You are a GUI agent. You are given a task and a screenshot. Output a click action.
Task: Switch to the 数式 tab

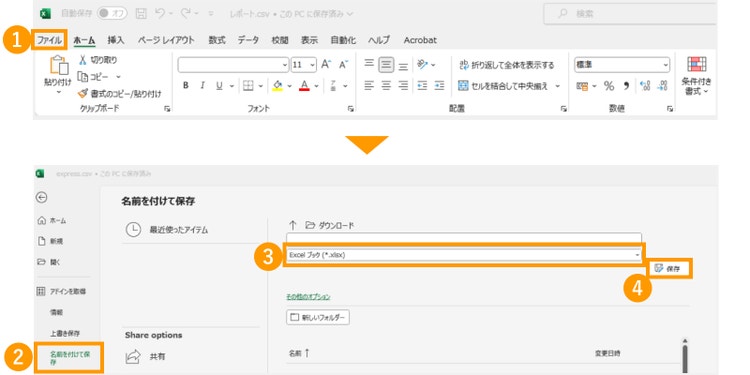coord(216,40)
